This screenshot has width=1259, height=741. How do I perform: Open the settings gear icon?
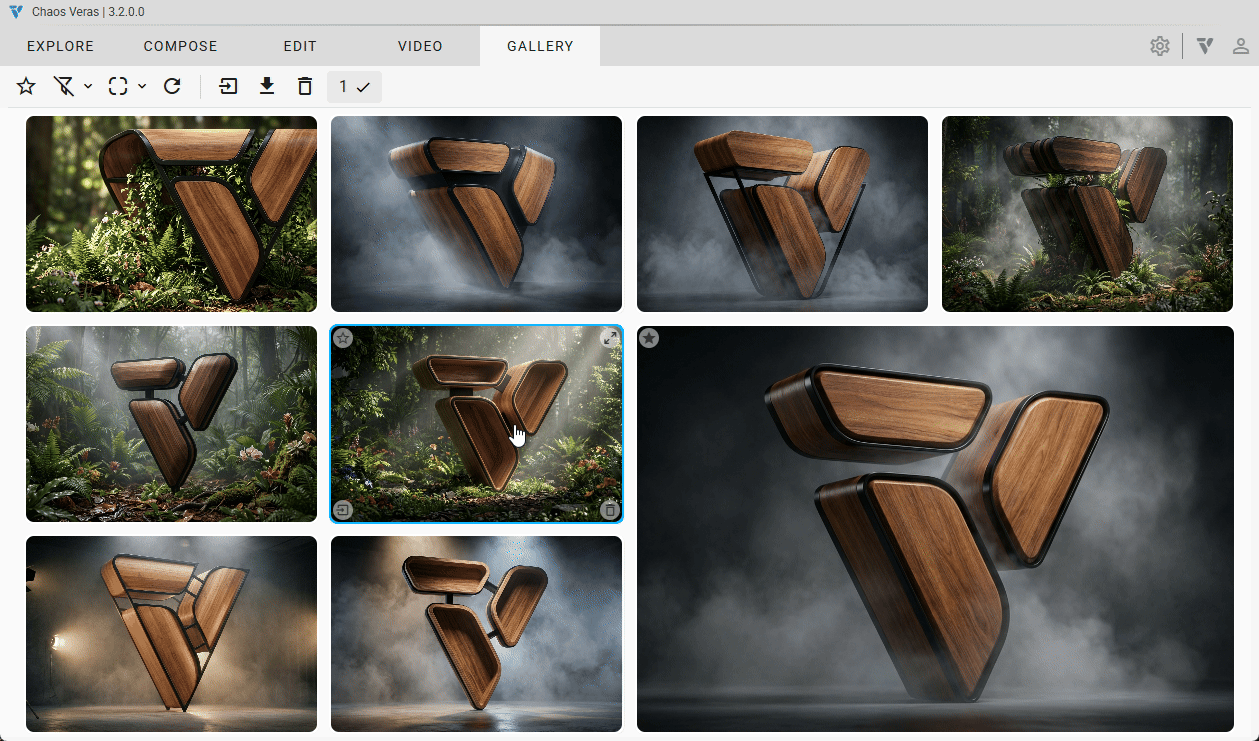pos(1160,46)
